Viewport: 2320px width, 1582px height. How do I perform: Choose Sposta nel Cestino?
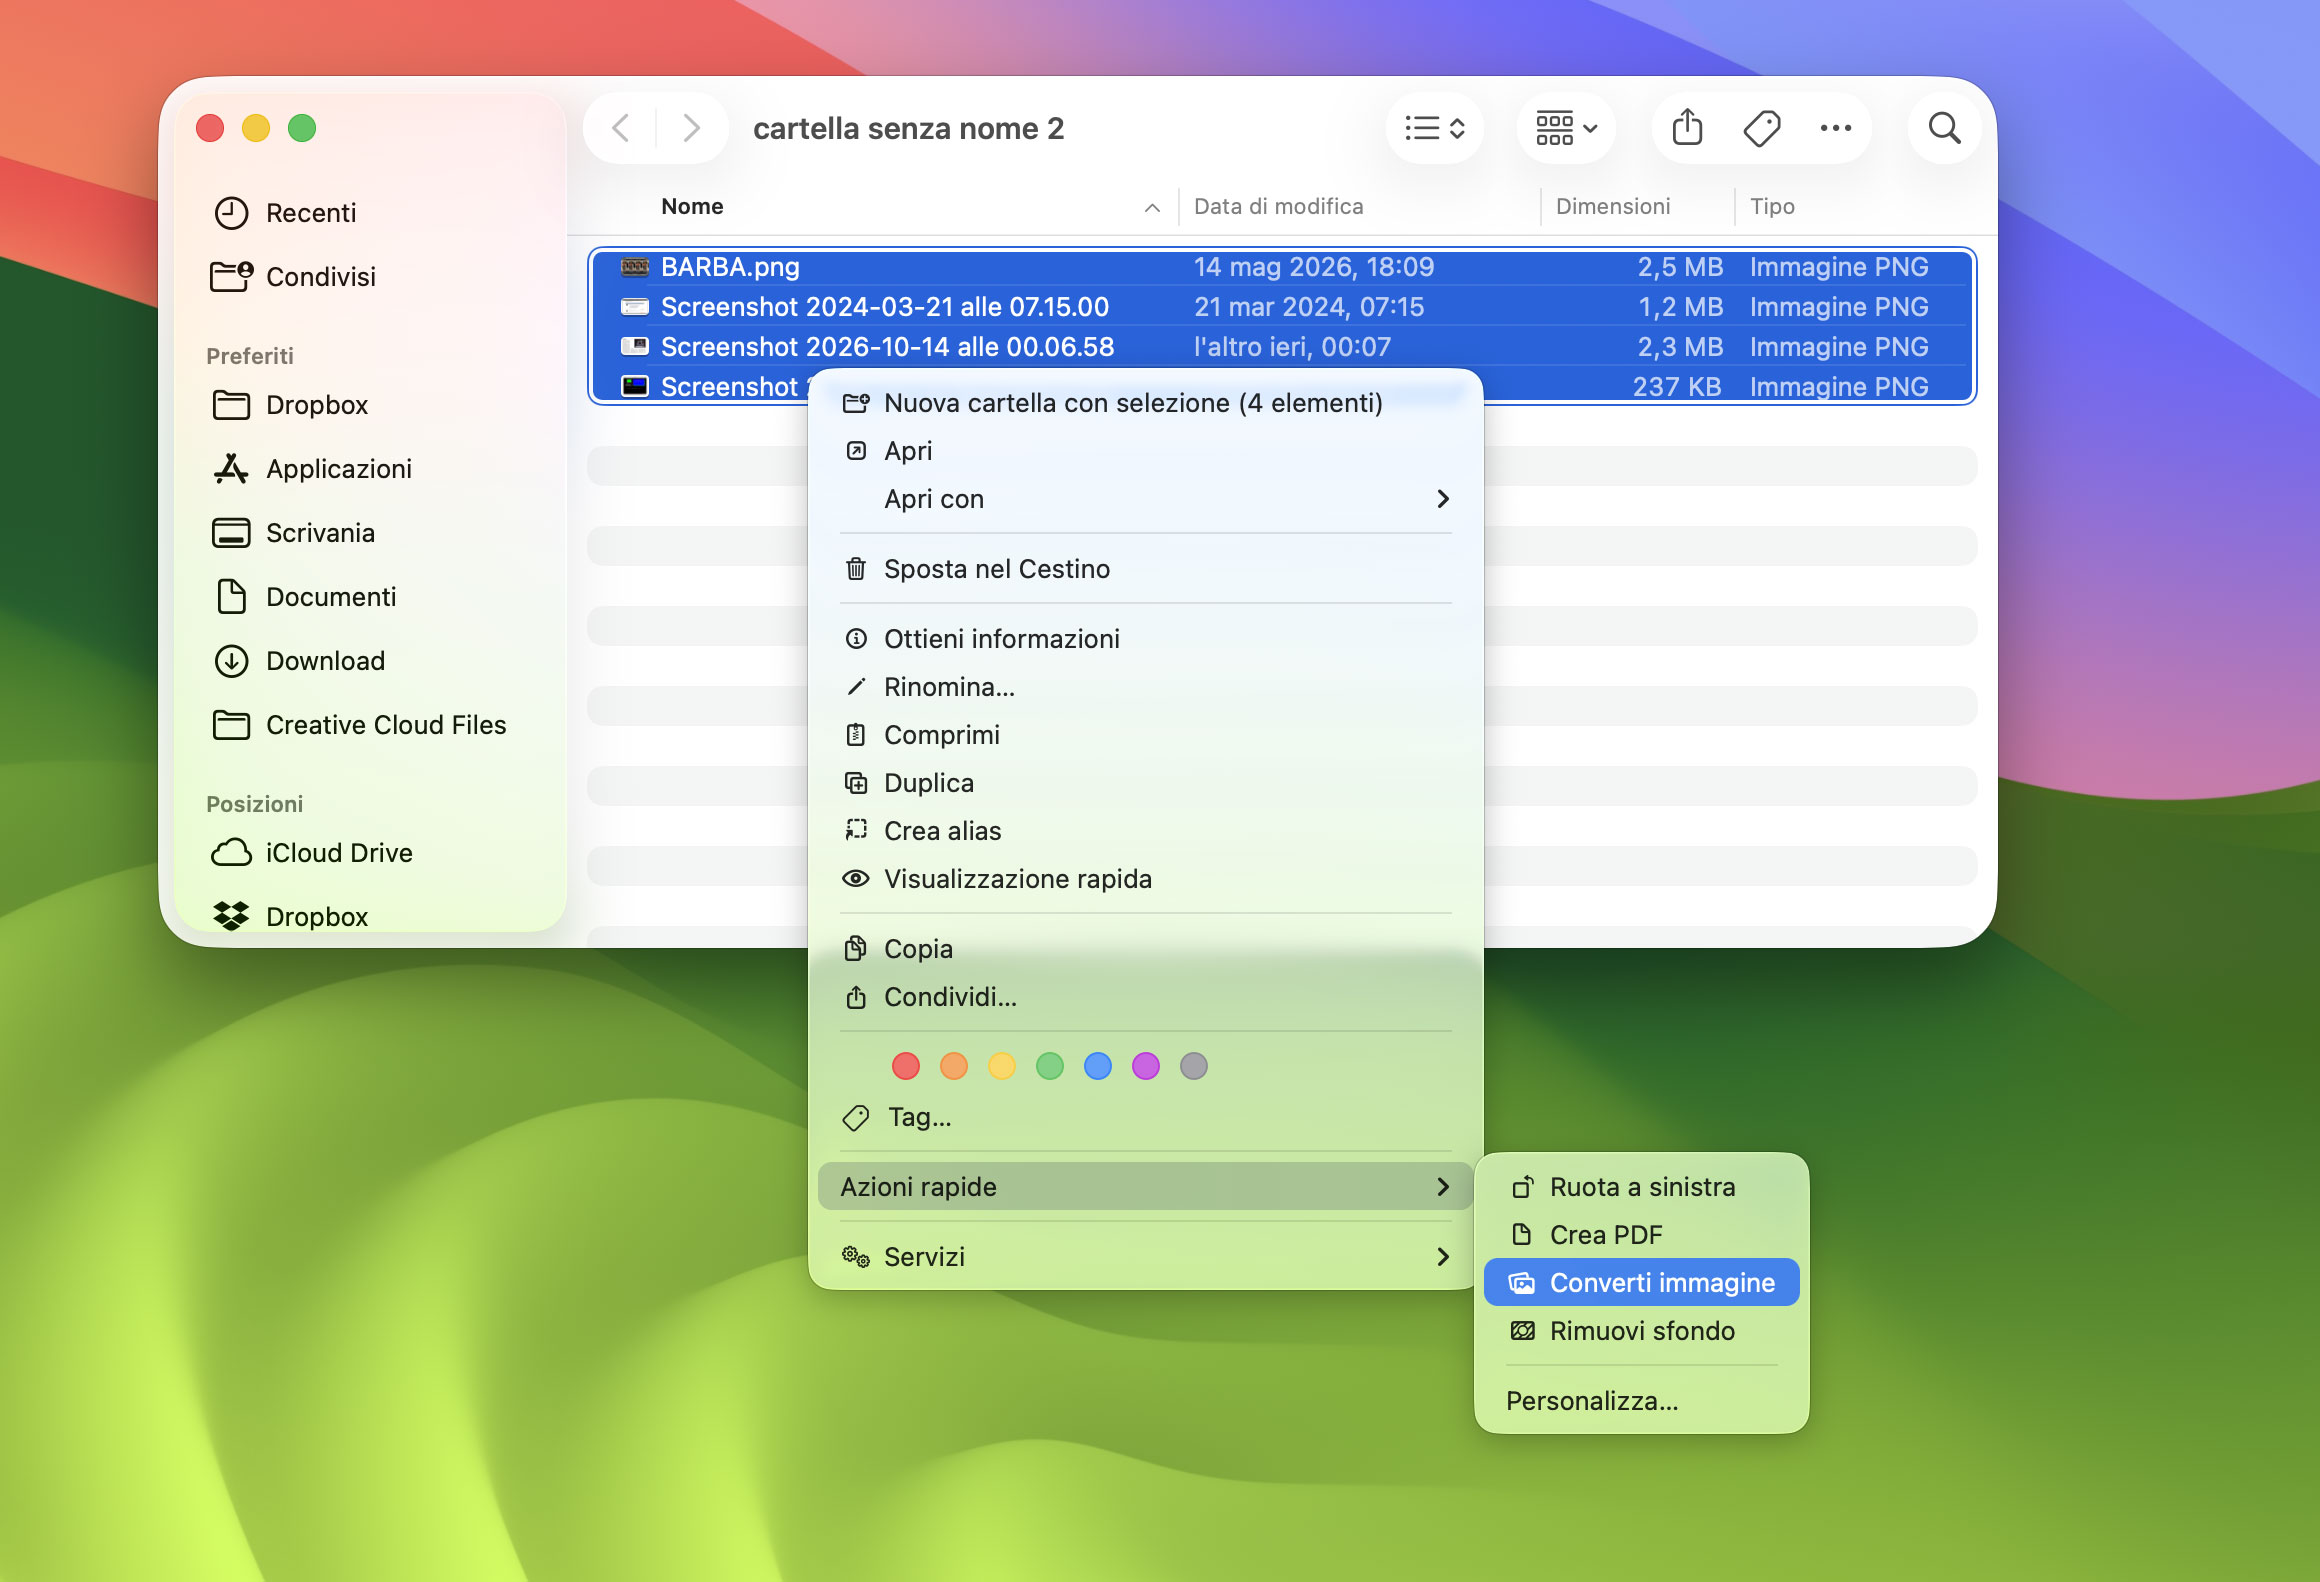[x=1144, y=569]
